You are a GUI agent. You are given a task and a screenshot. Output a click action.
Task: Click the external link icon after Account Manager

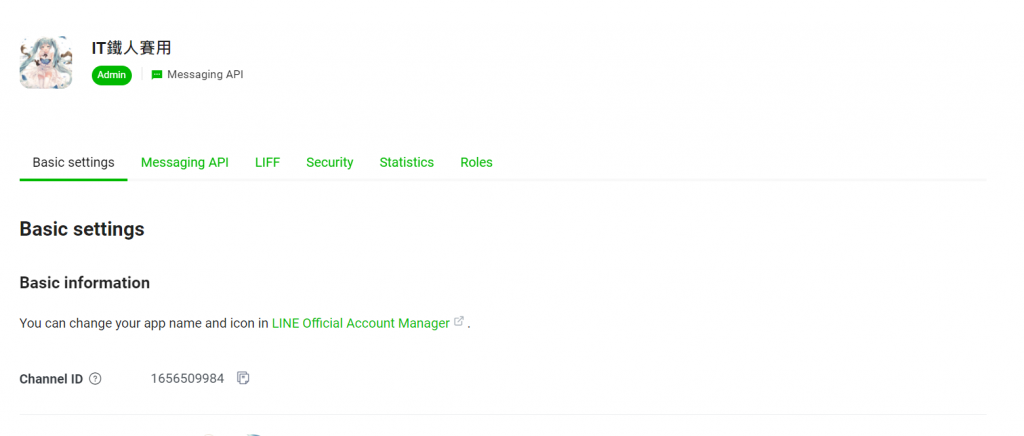(x=459, y=321)
